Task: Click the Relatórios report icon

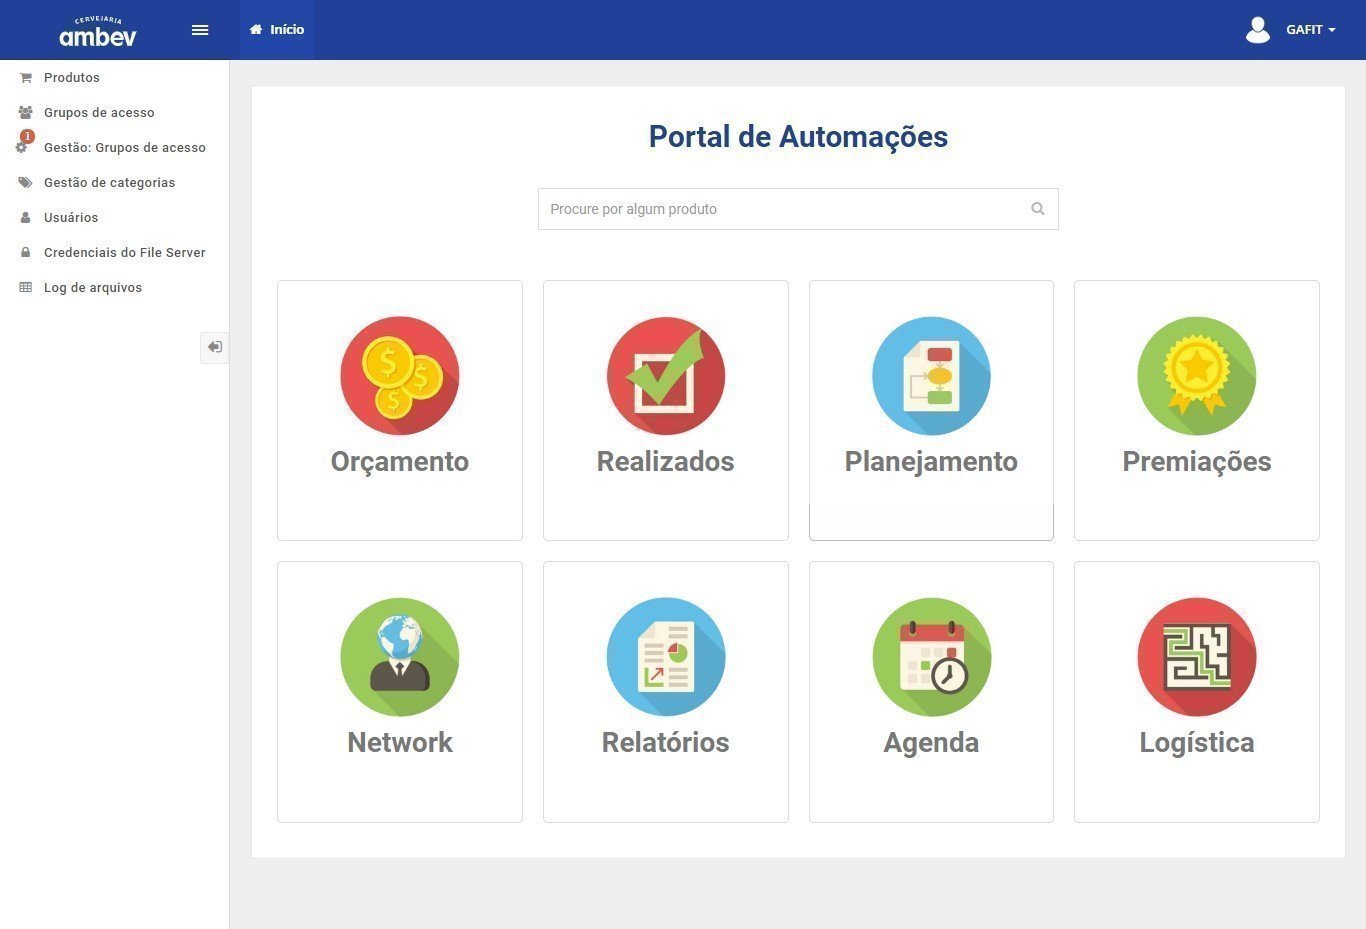Action: pos(665,657)
